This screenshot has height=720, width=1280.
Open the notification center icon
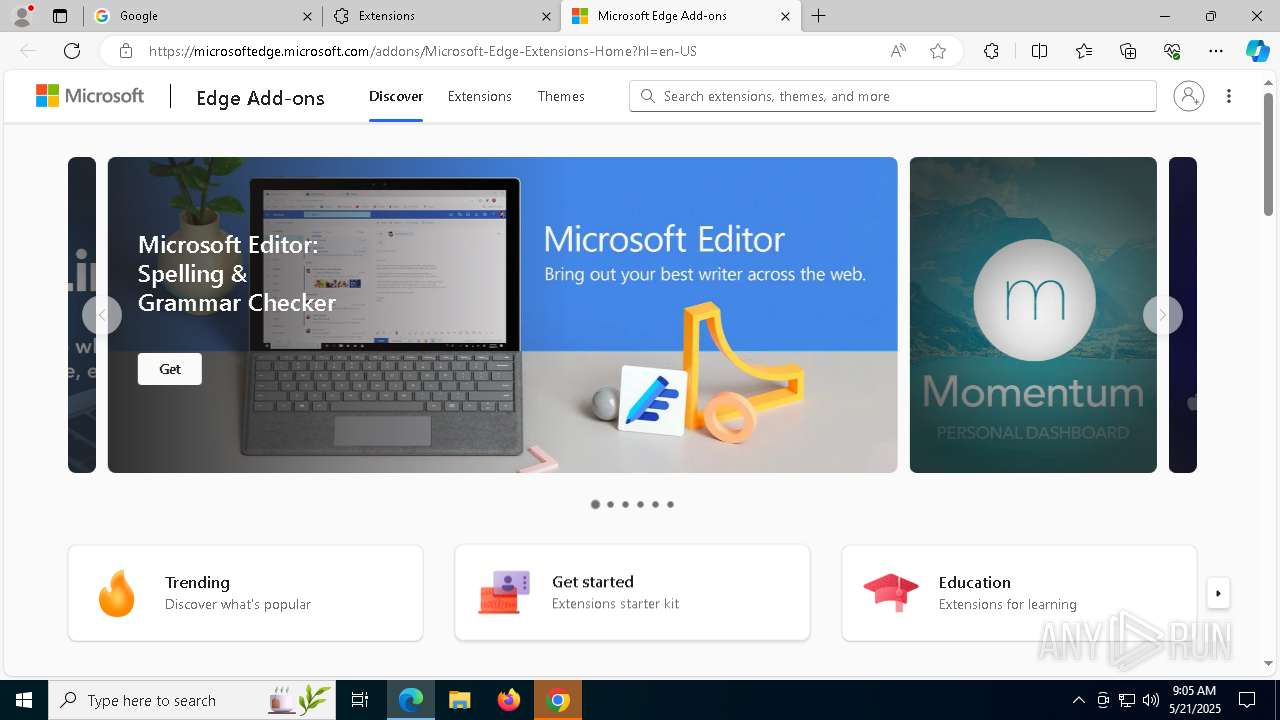click(x=1248, y=700)
